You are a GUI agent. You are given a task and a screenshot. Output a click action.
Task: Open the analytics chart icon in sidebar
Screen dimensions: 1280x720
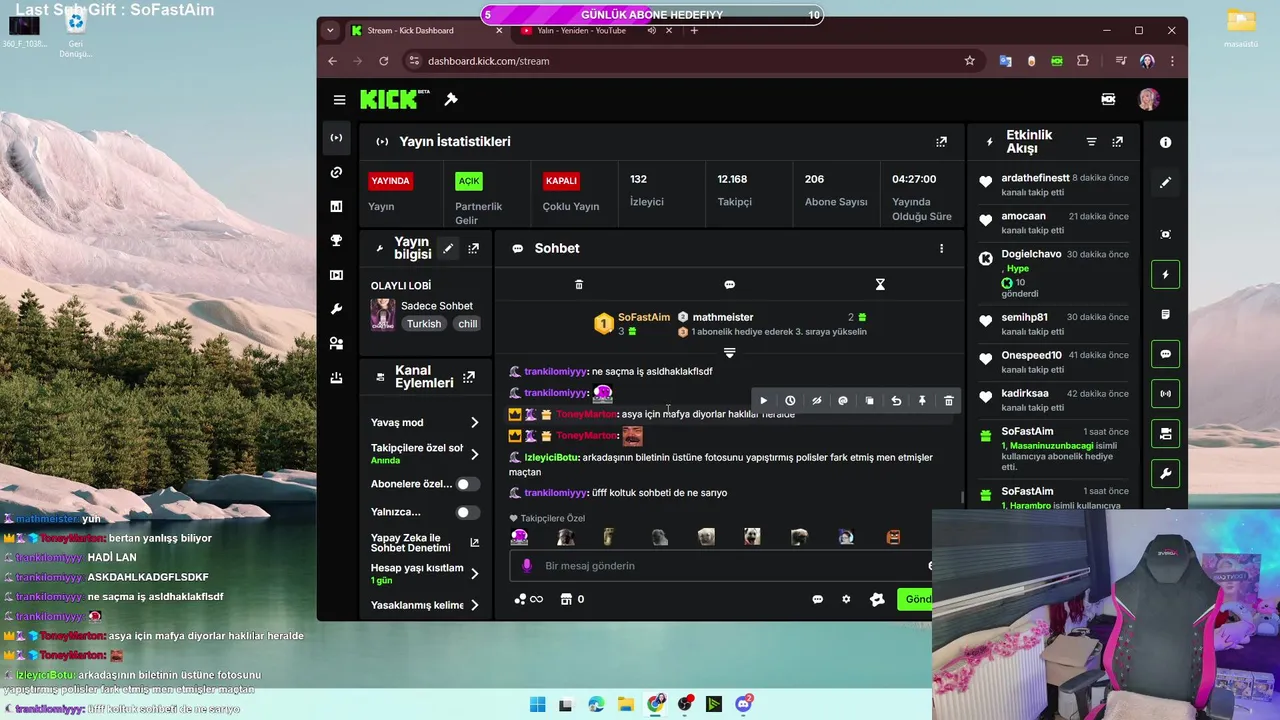coord(337,206)
